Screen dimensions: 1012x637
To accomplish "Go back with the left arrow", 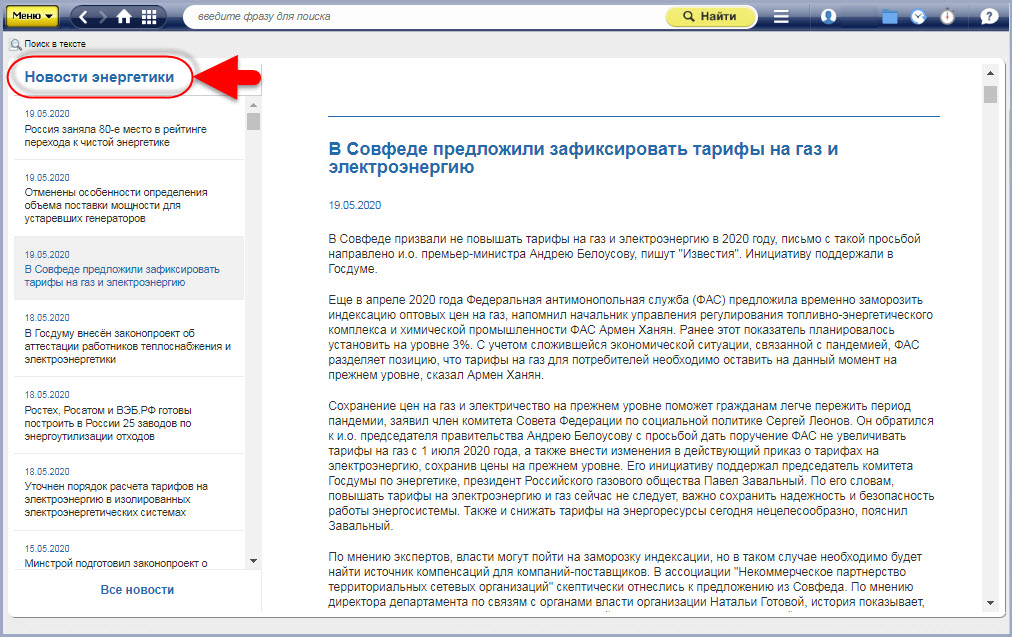I will 83,17.
